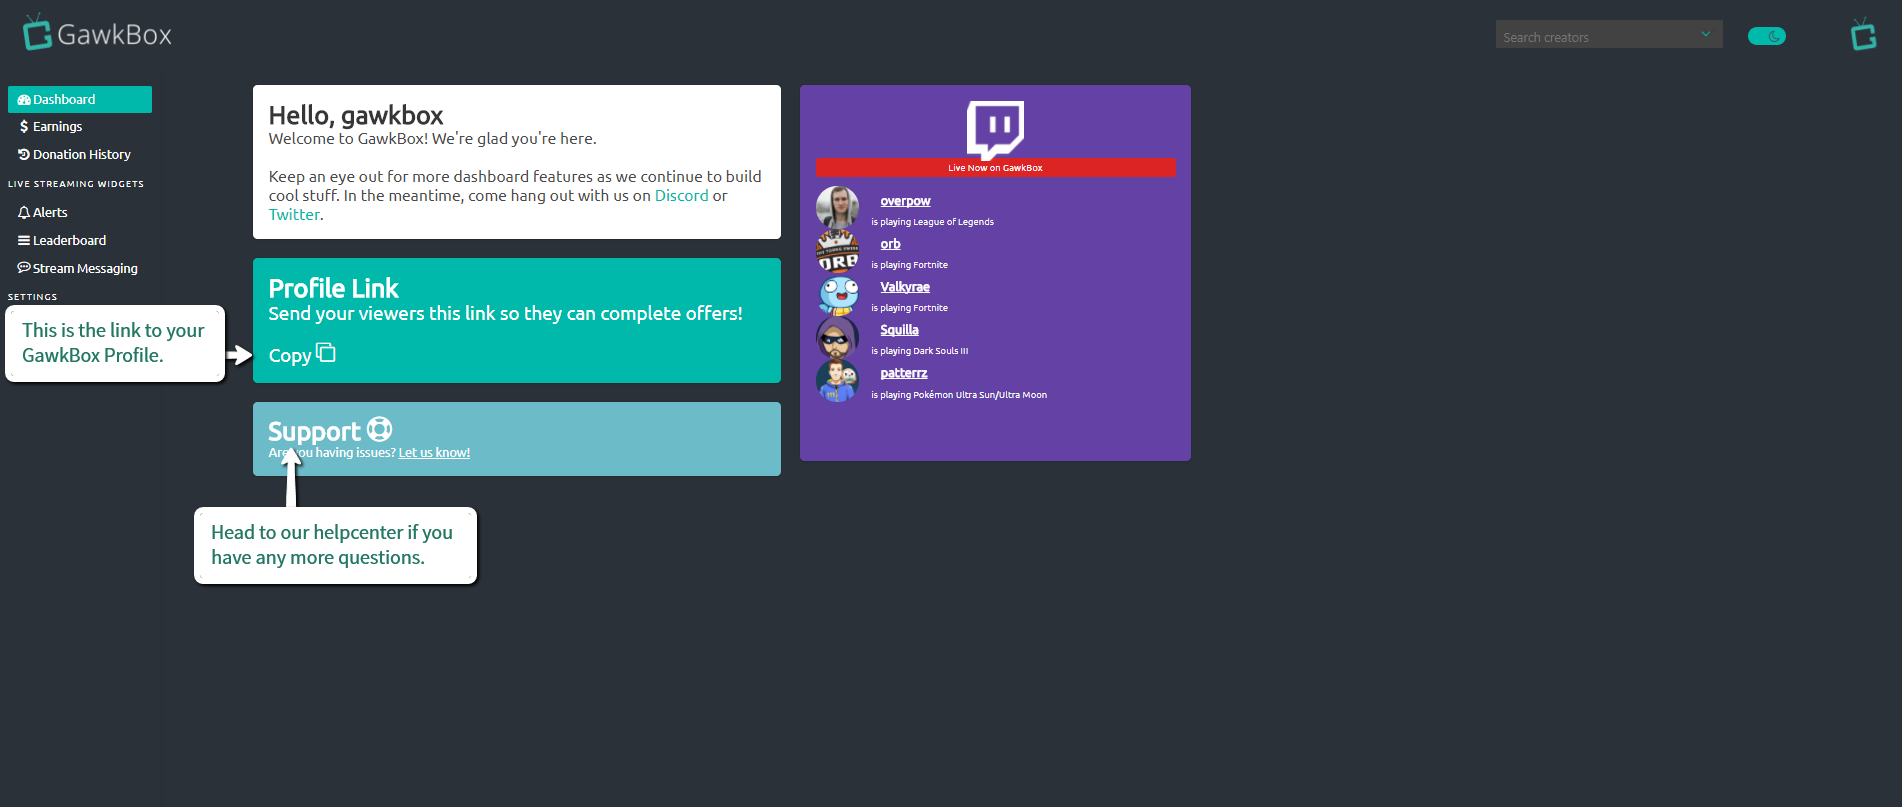Open Donation History in the sidebar
Image resolution: width=1902 pixels, height=807 pixels.
point(80,155)
